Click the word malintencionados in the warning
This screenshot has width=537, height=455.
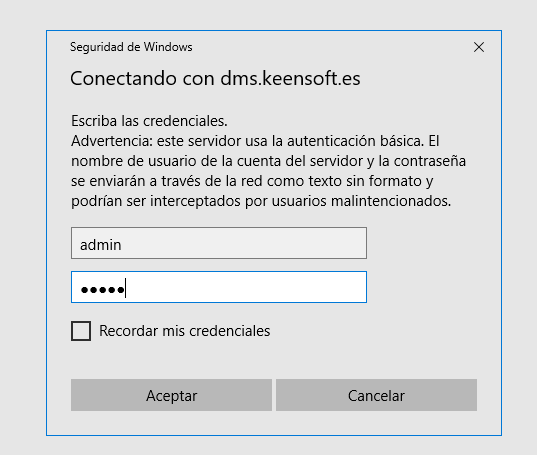coord(391,201)
